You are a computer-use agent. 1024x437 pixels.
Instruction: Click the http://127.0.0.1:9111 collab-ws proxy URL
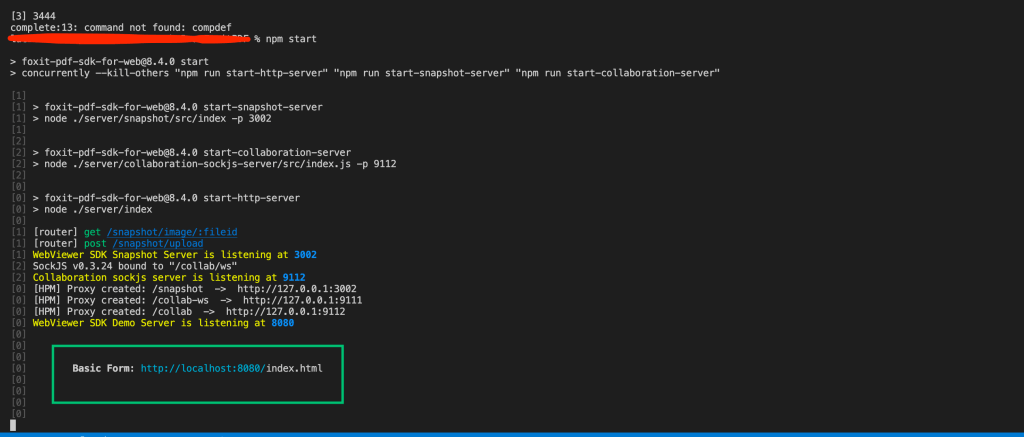click(x=302, y=300)
